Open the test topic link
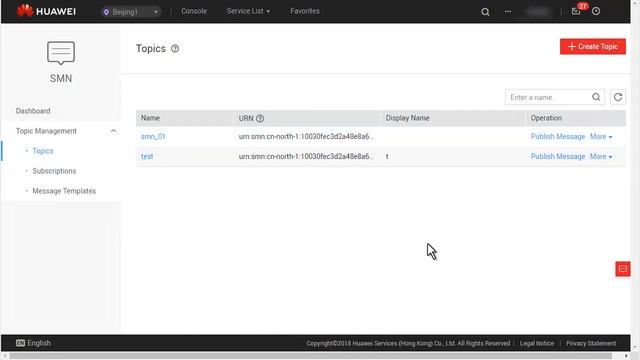The image size is (640, 360). [x=147, y=157]
